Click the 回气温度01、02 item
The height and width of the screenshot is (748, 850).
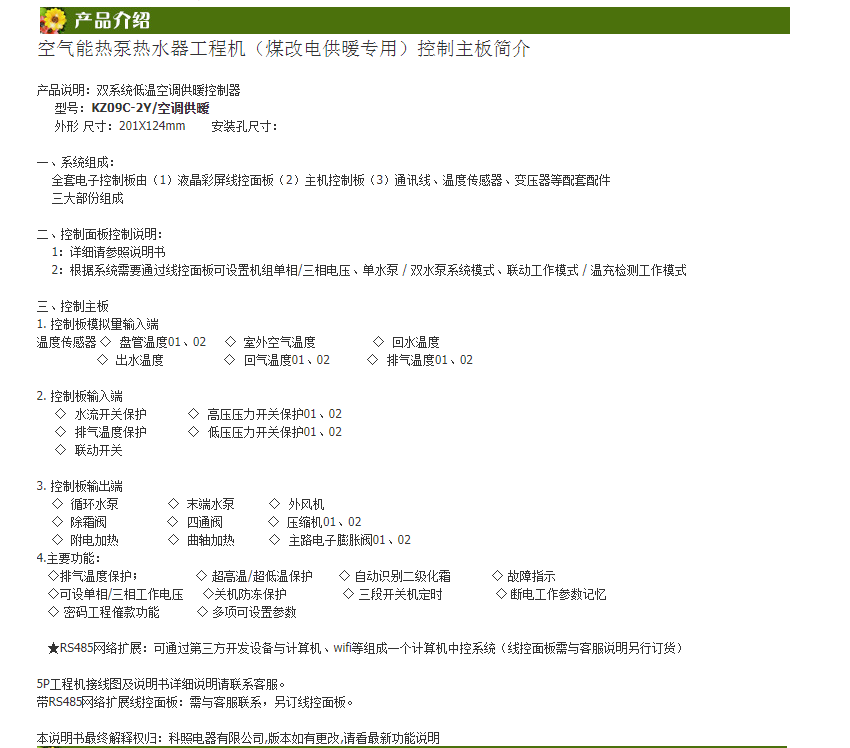287,360
